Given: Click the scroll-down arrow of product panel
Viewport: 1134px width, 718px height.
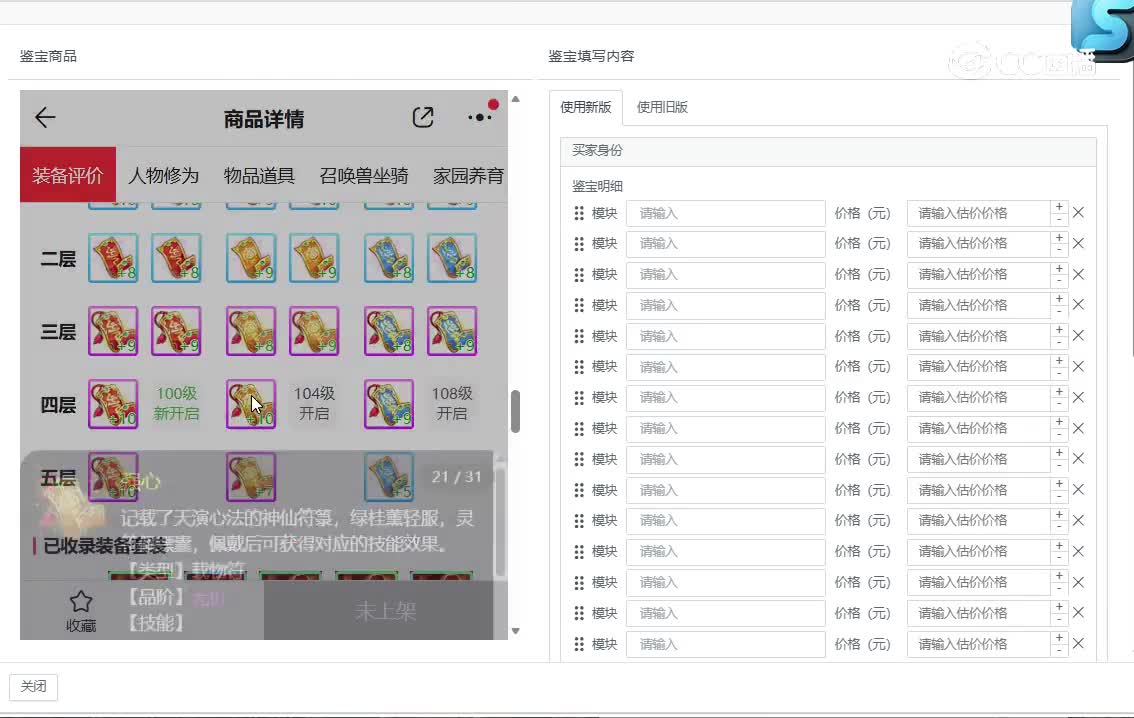Looking at the screenshot, I should [516, 631].
